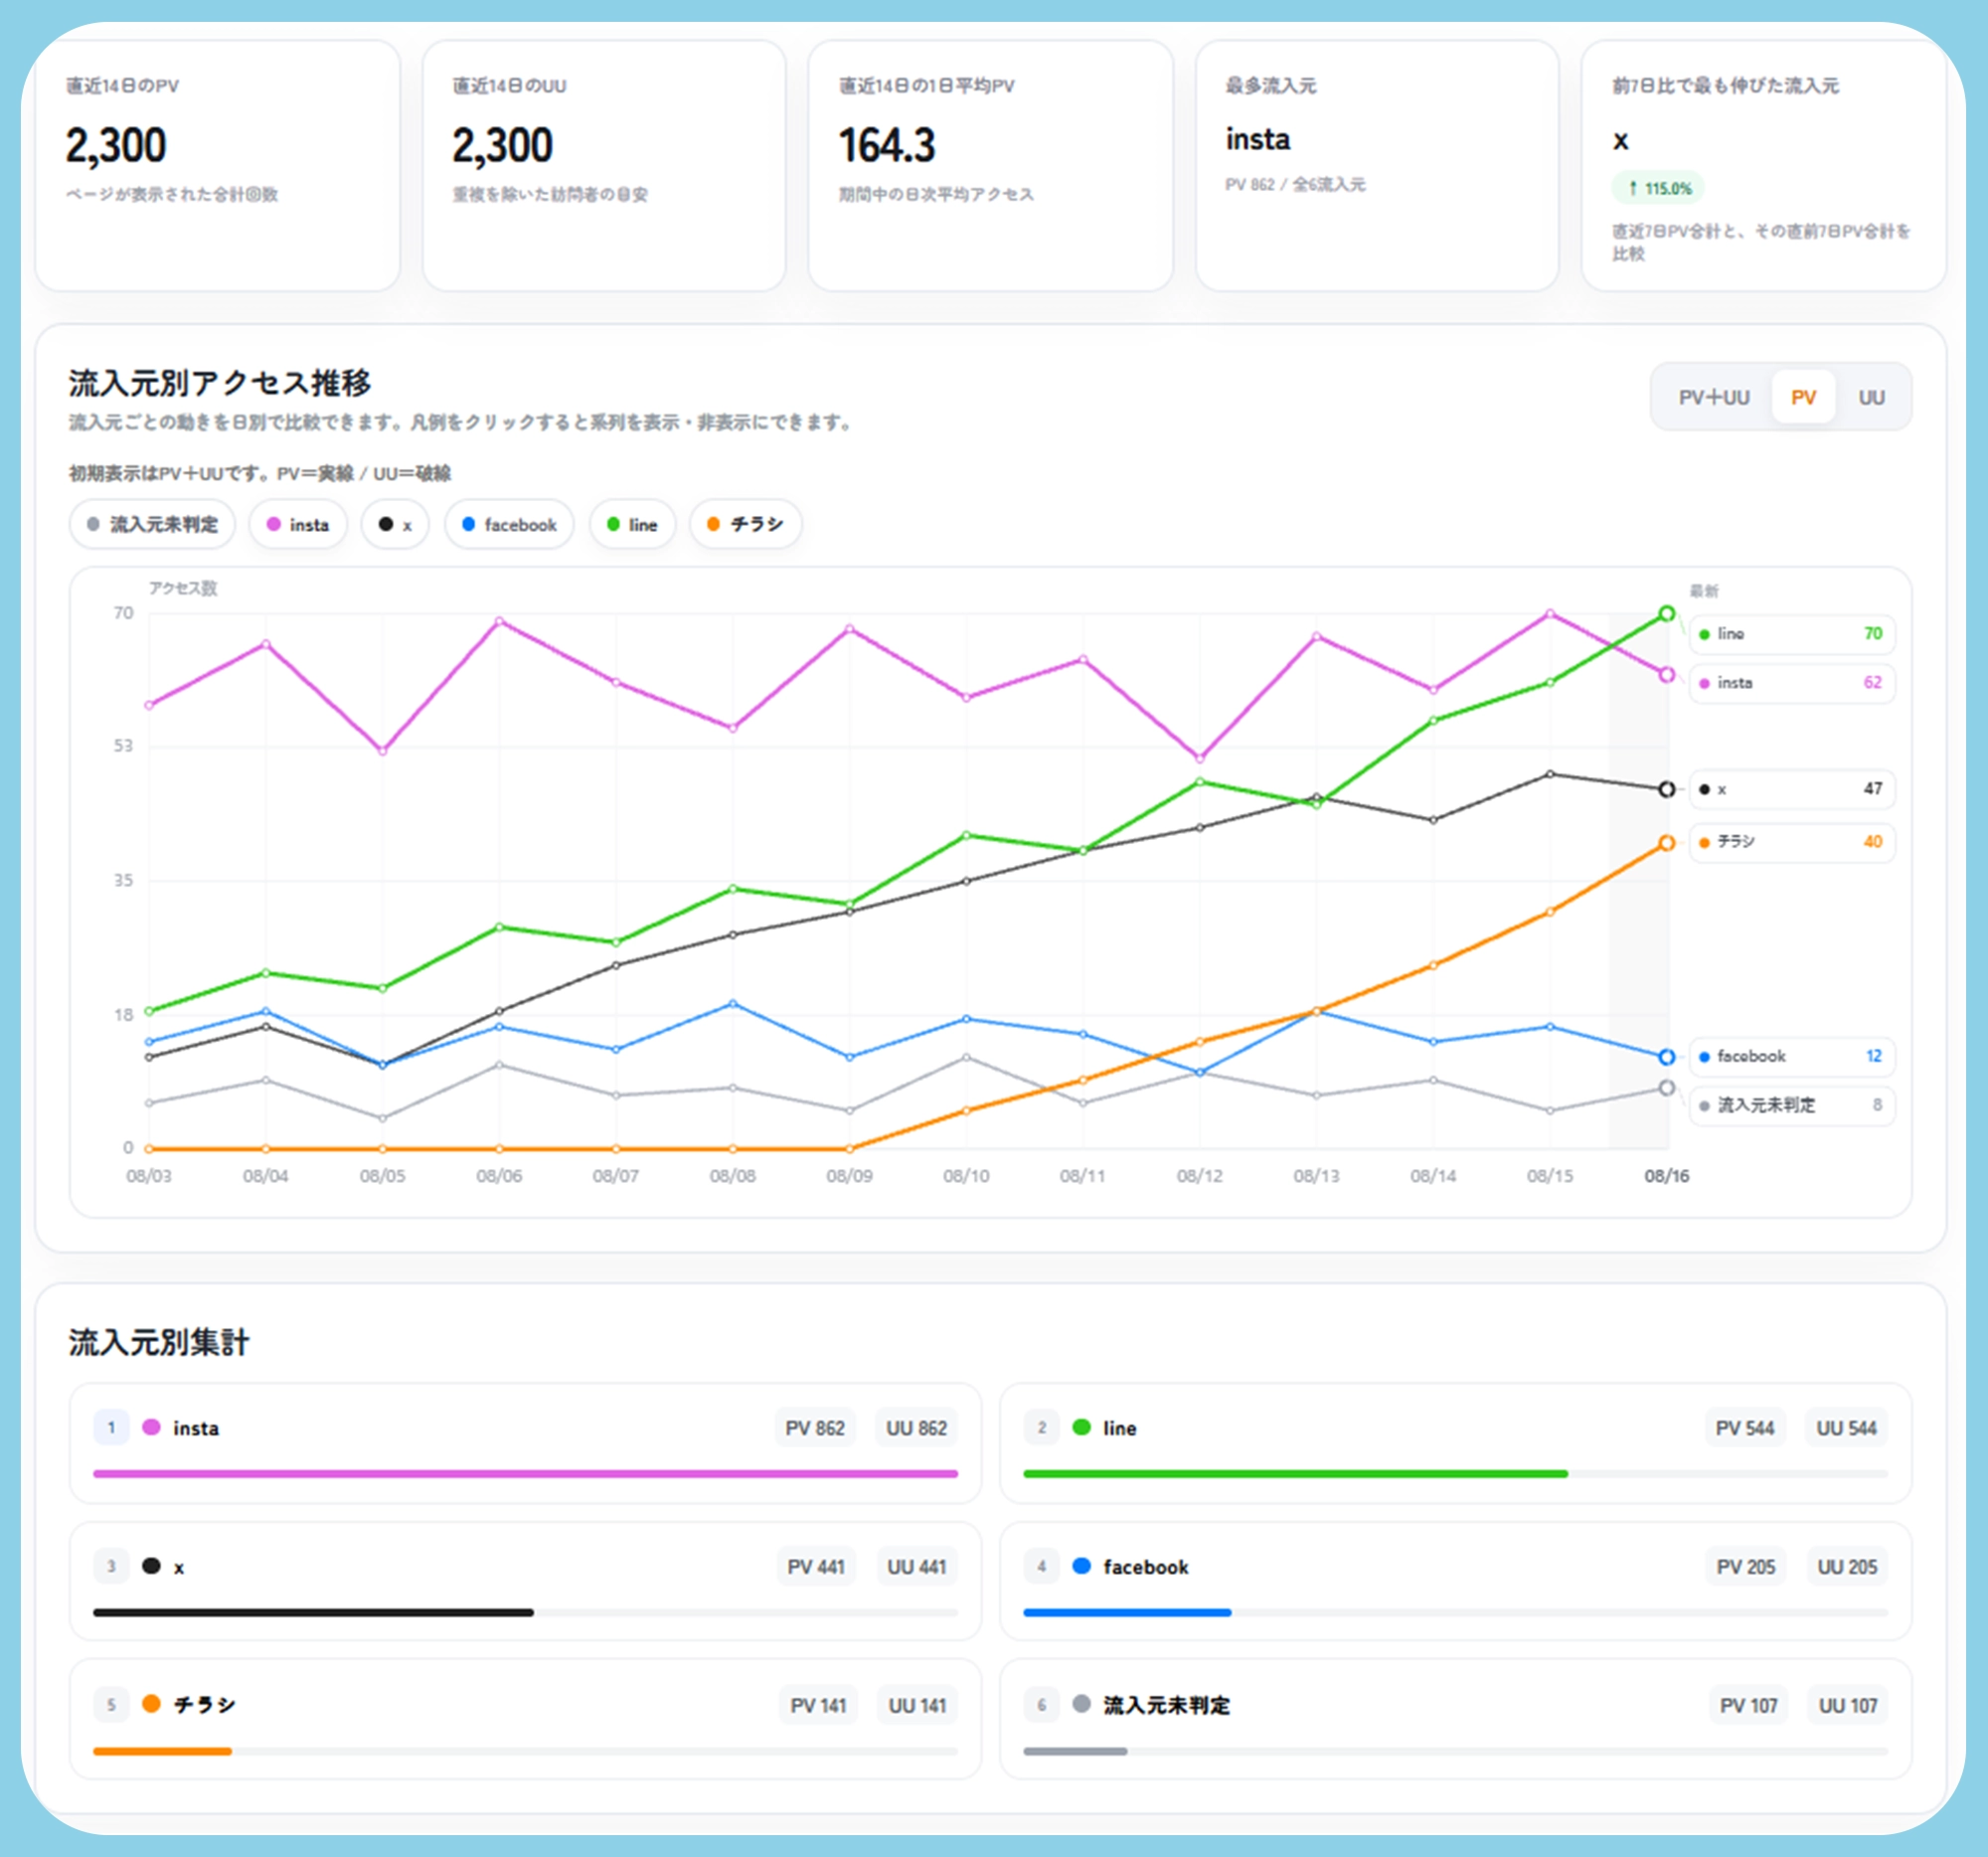1988x1857 pixels.
Task: Click the UU 441 chip for x
Action: coord(917,1567)
